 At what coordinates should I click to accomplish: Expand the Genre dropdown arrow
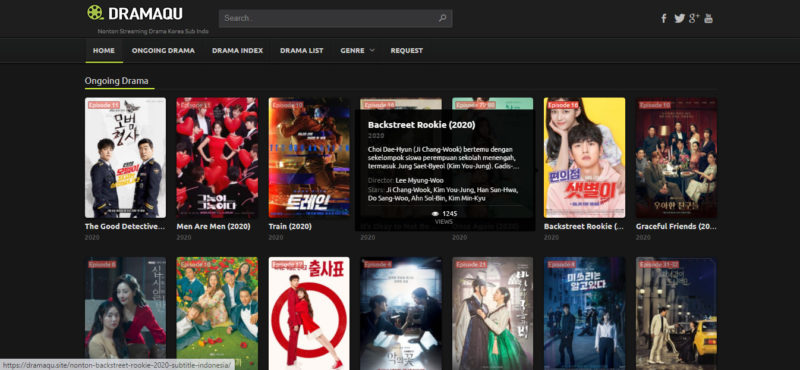click(372, 50)
